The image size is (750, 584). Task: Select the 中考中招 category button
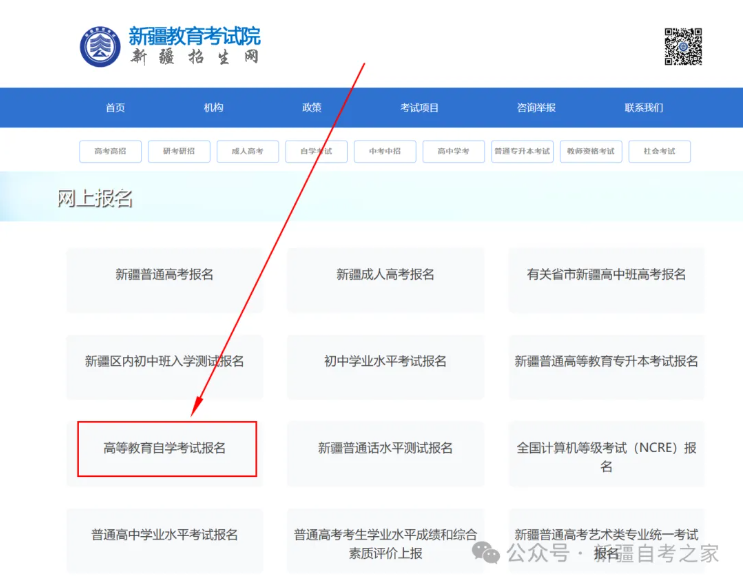[385, 151]
